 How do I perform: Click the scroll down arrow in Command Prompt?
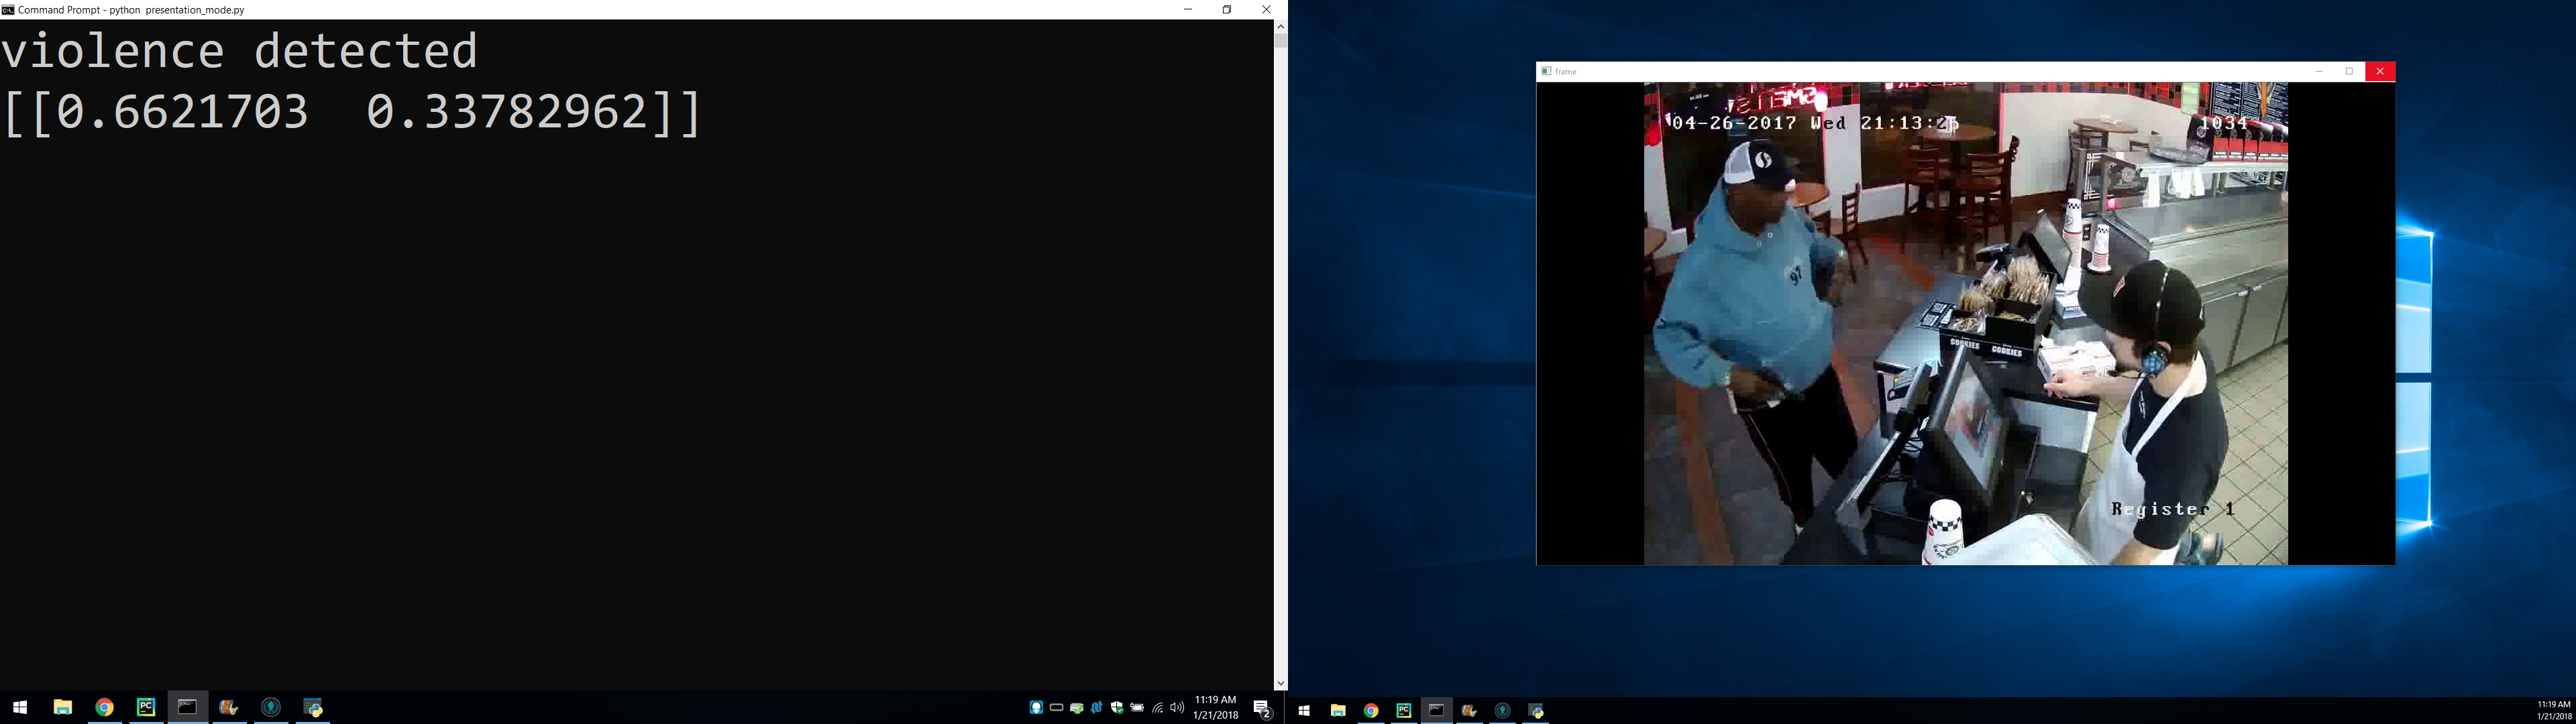(x=1280, y=683)
